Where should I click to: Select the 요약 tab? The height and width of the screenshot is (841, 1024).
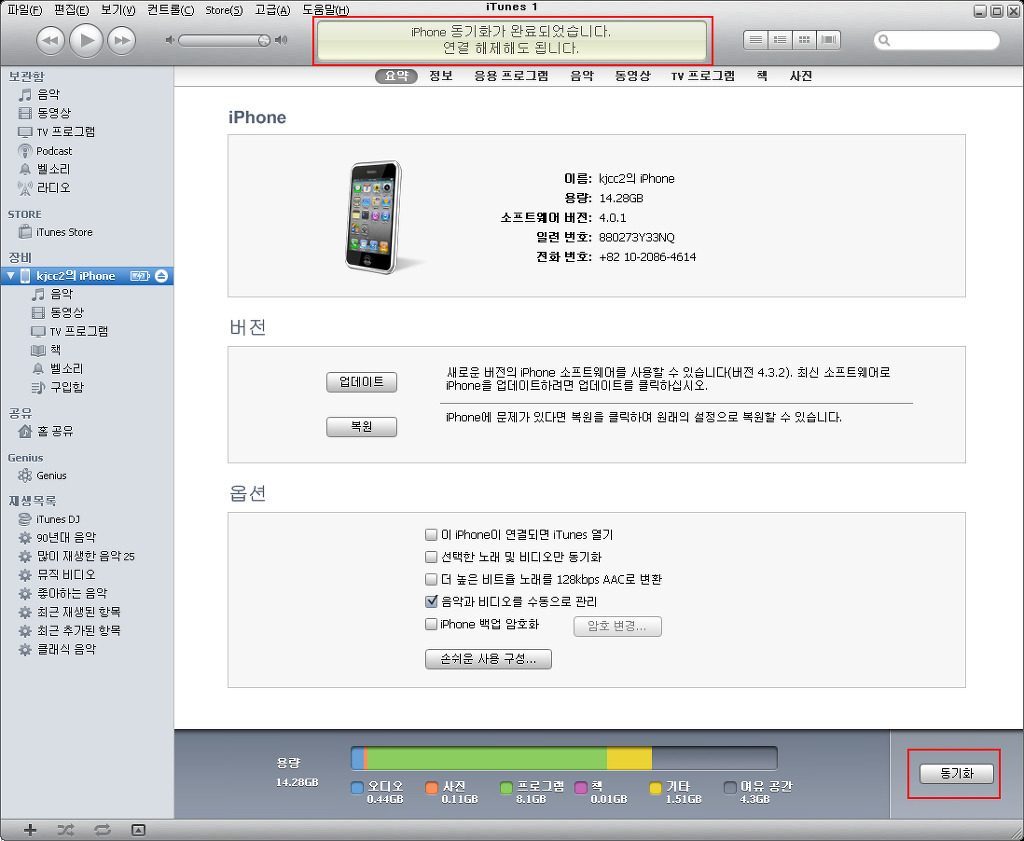pos(396,76)
